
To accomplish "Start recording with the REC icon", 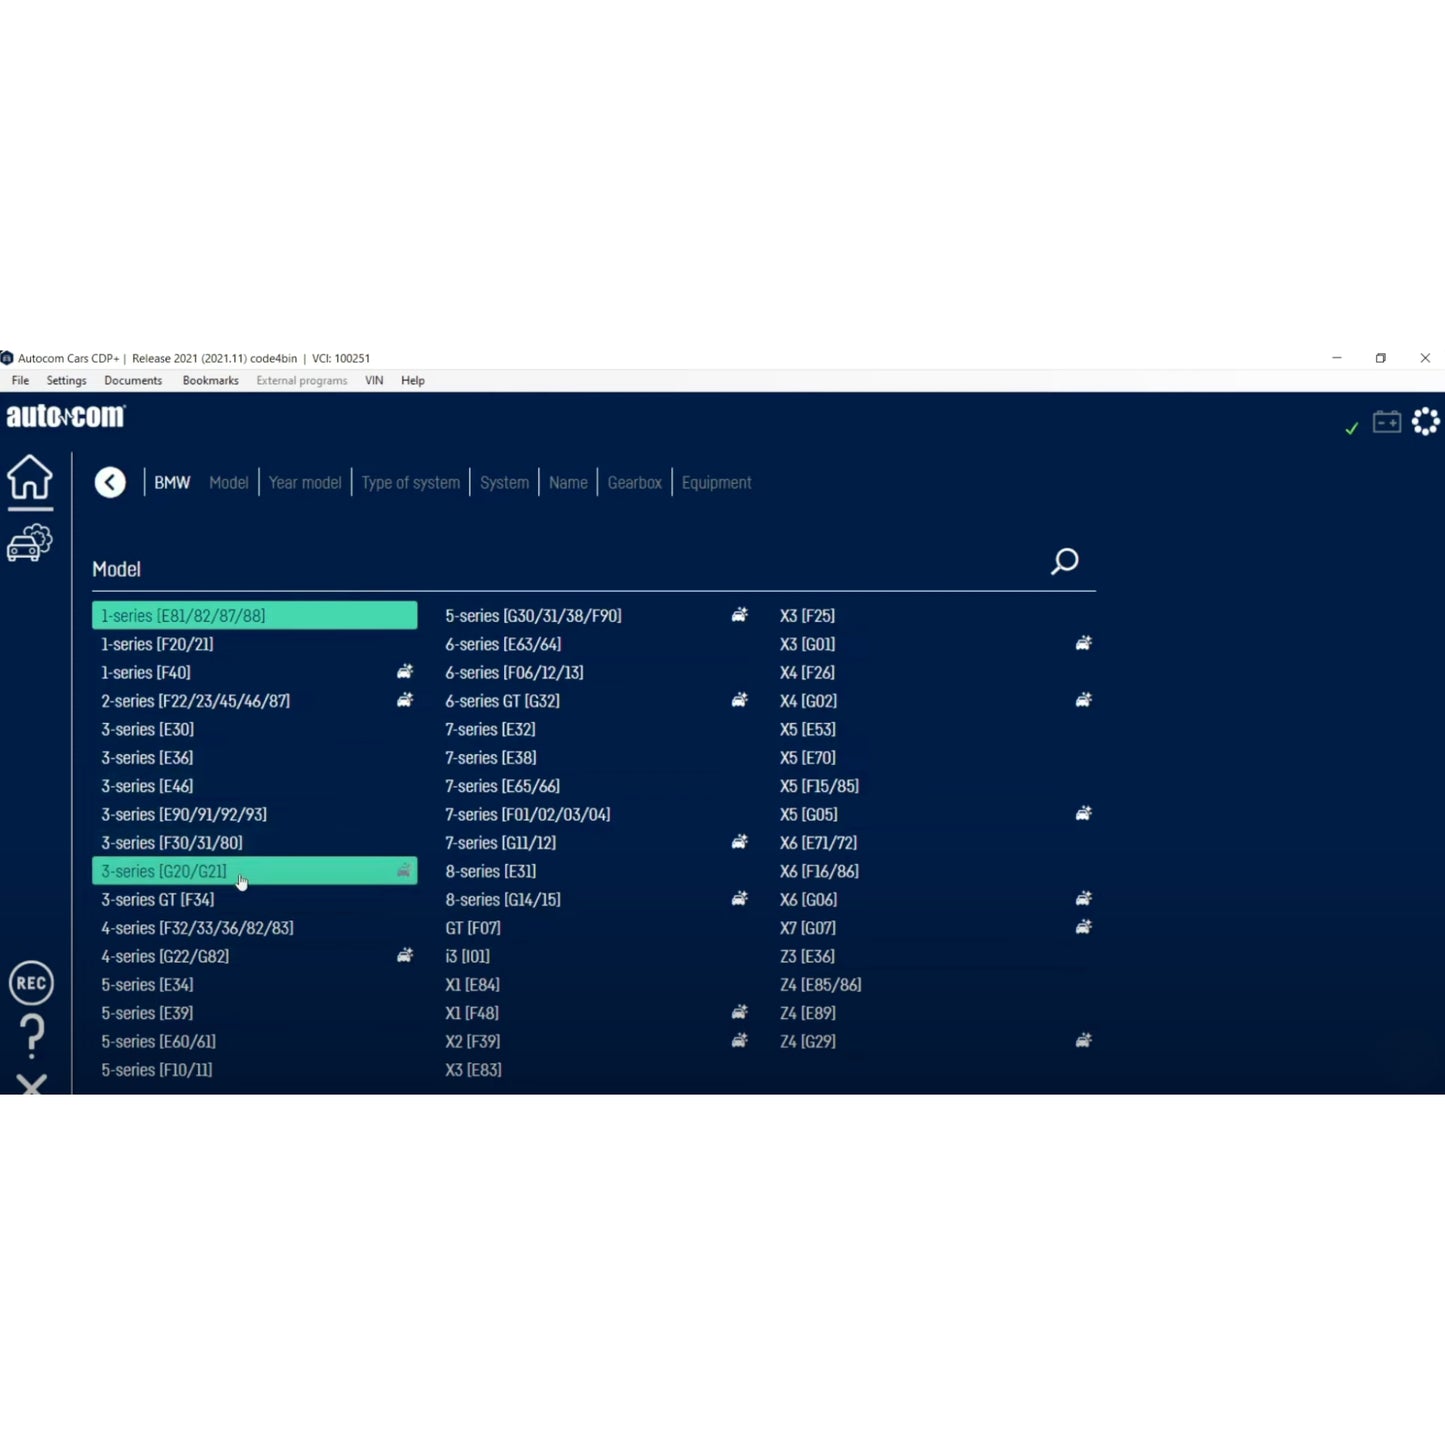I will (x=31, y=983).
